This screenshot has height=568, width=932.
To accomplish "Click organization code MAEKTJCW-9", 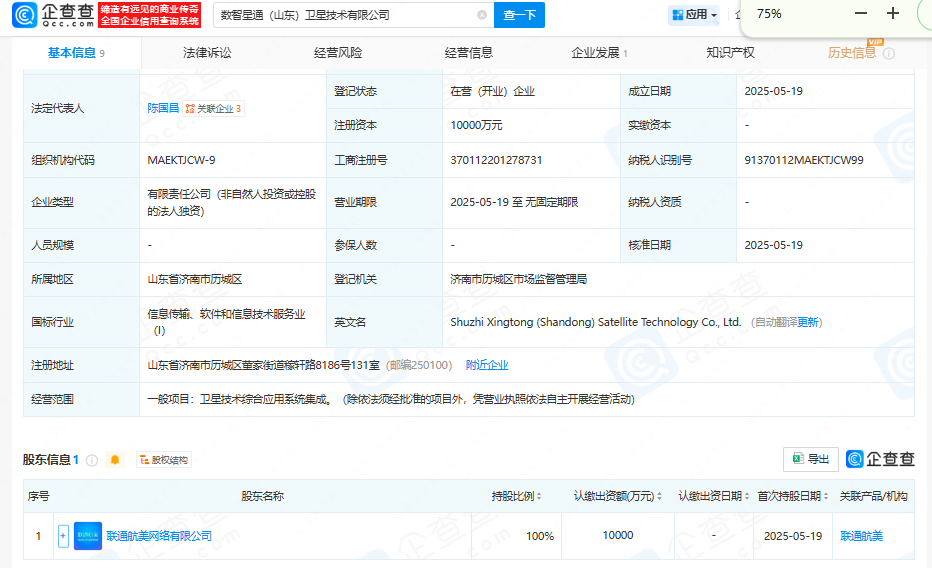I will coord(181,160).
